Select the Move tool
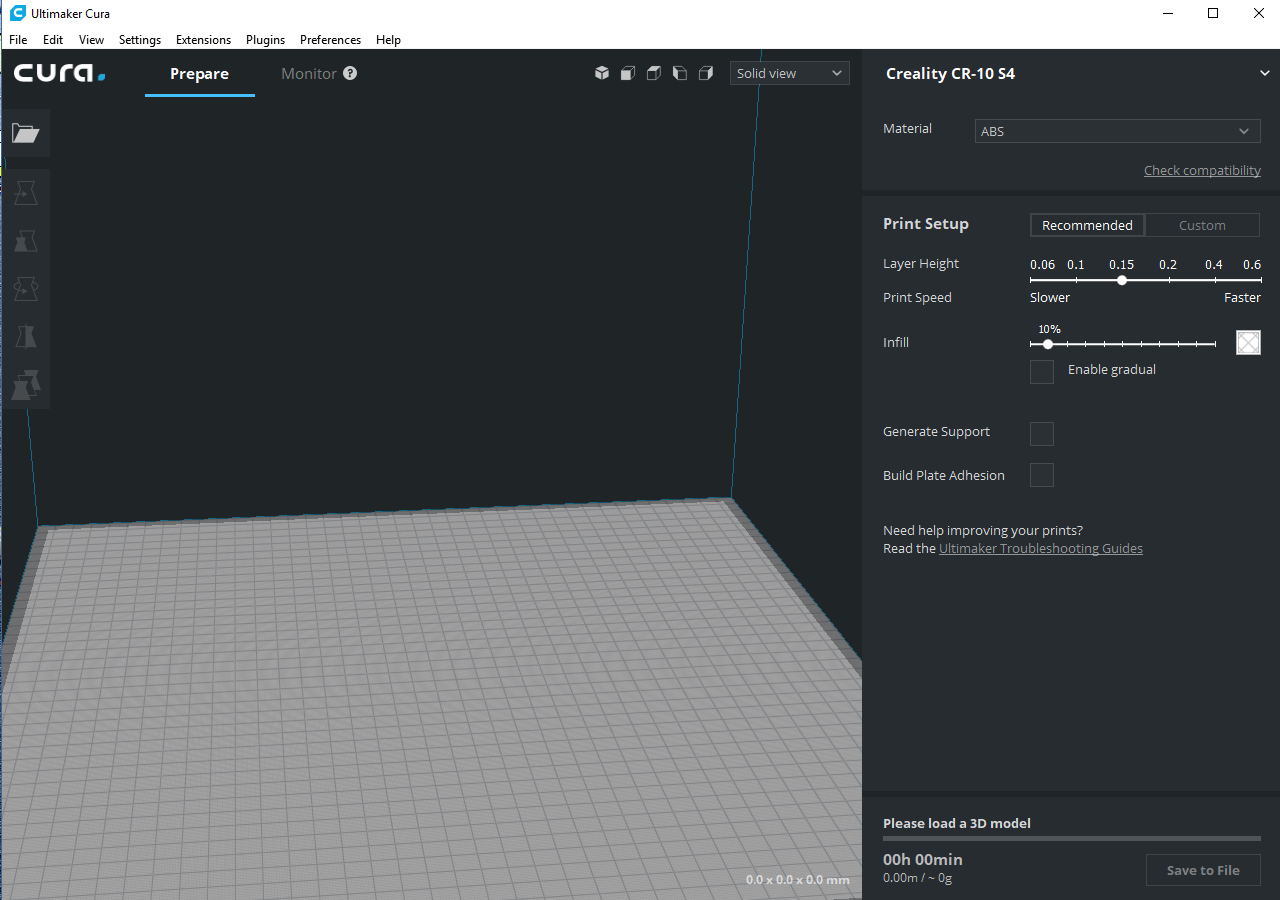This screenshot has height=900, width=1280. (25, 192)
